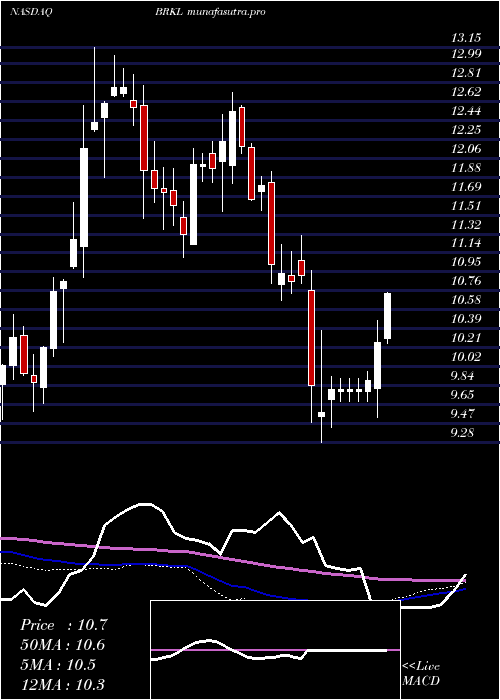Click the 11.51 price axis label
500x700 pixels.
466,206
